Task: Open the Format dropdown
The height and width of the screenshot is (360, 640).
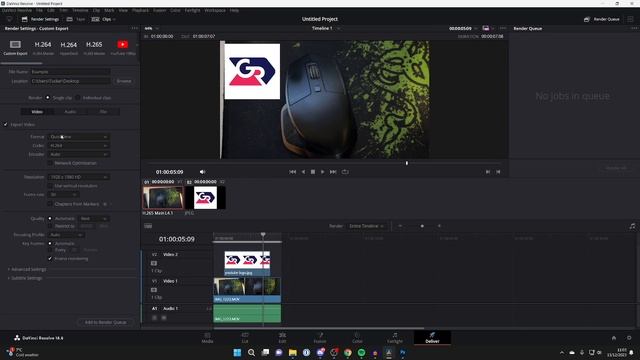Action: [79, 137]
